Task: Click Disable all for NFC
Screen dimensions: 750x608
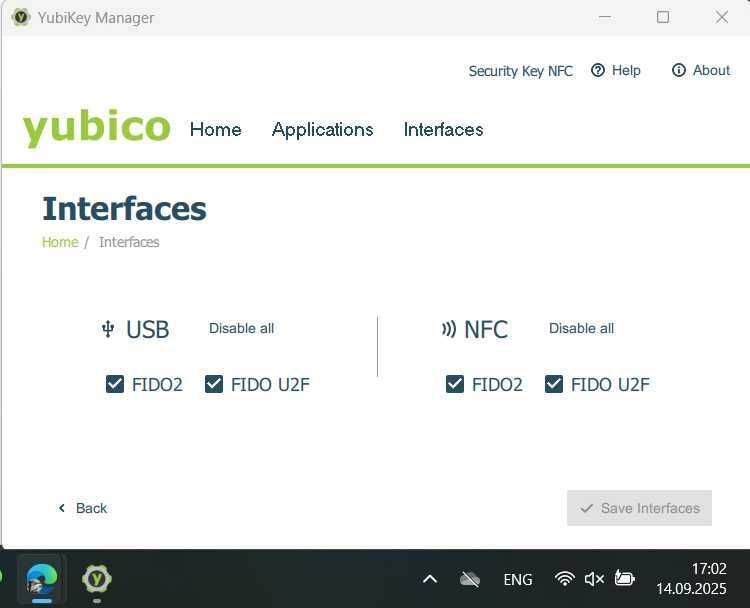Action: point(582,328)
